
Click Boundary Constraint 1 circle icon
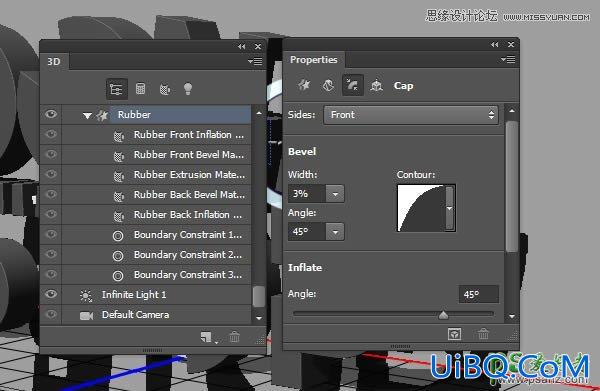[118, 236]
